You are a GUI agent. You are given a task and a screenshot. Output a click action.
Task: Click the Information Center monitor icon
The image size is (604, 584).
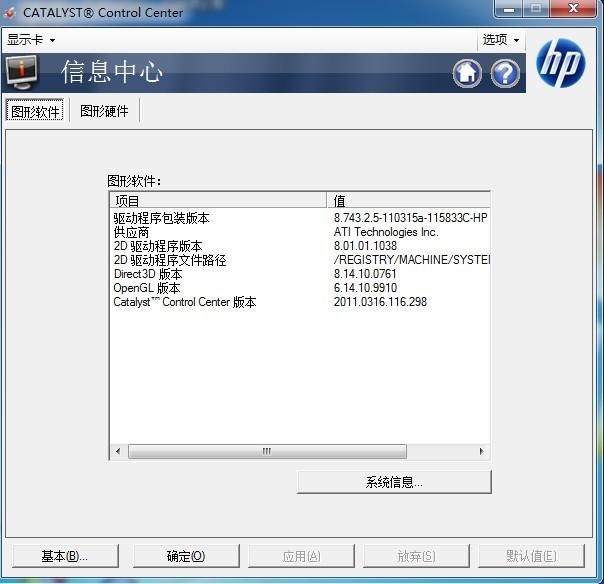22,72
